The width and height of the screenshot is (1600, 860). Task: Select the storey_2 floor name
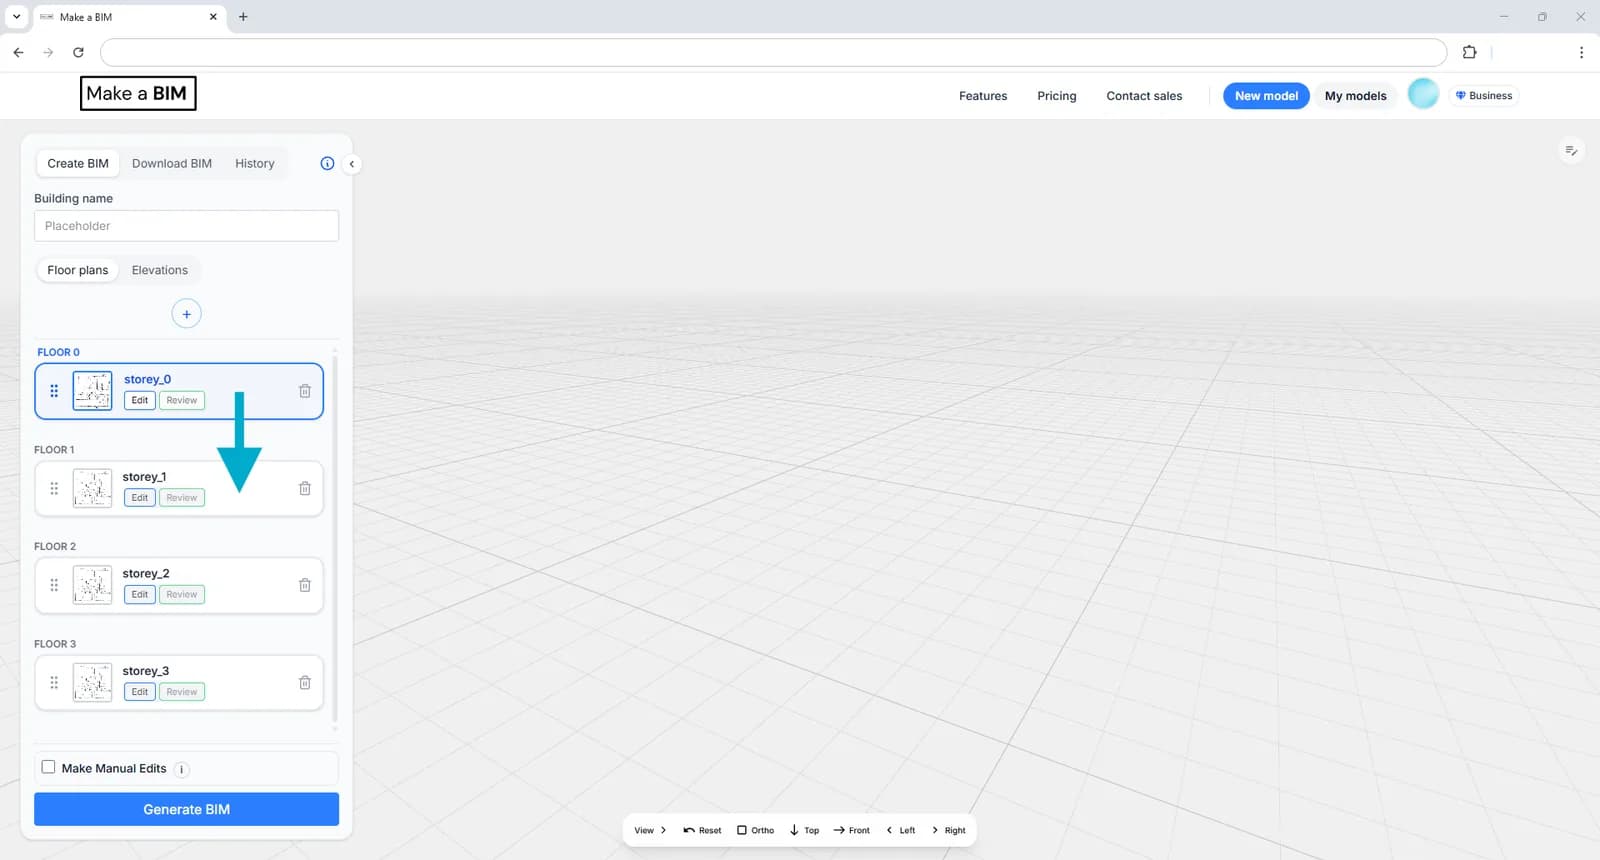click(146, 574)
